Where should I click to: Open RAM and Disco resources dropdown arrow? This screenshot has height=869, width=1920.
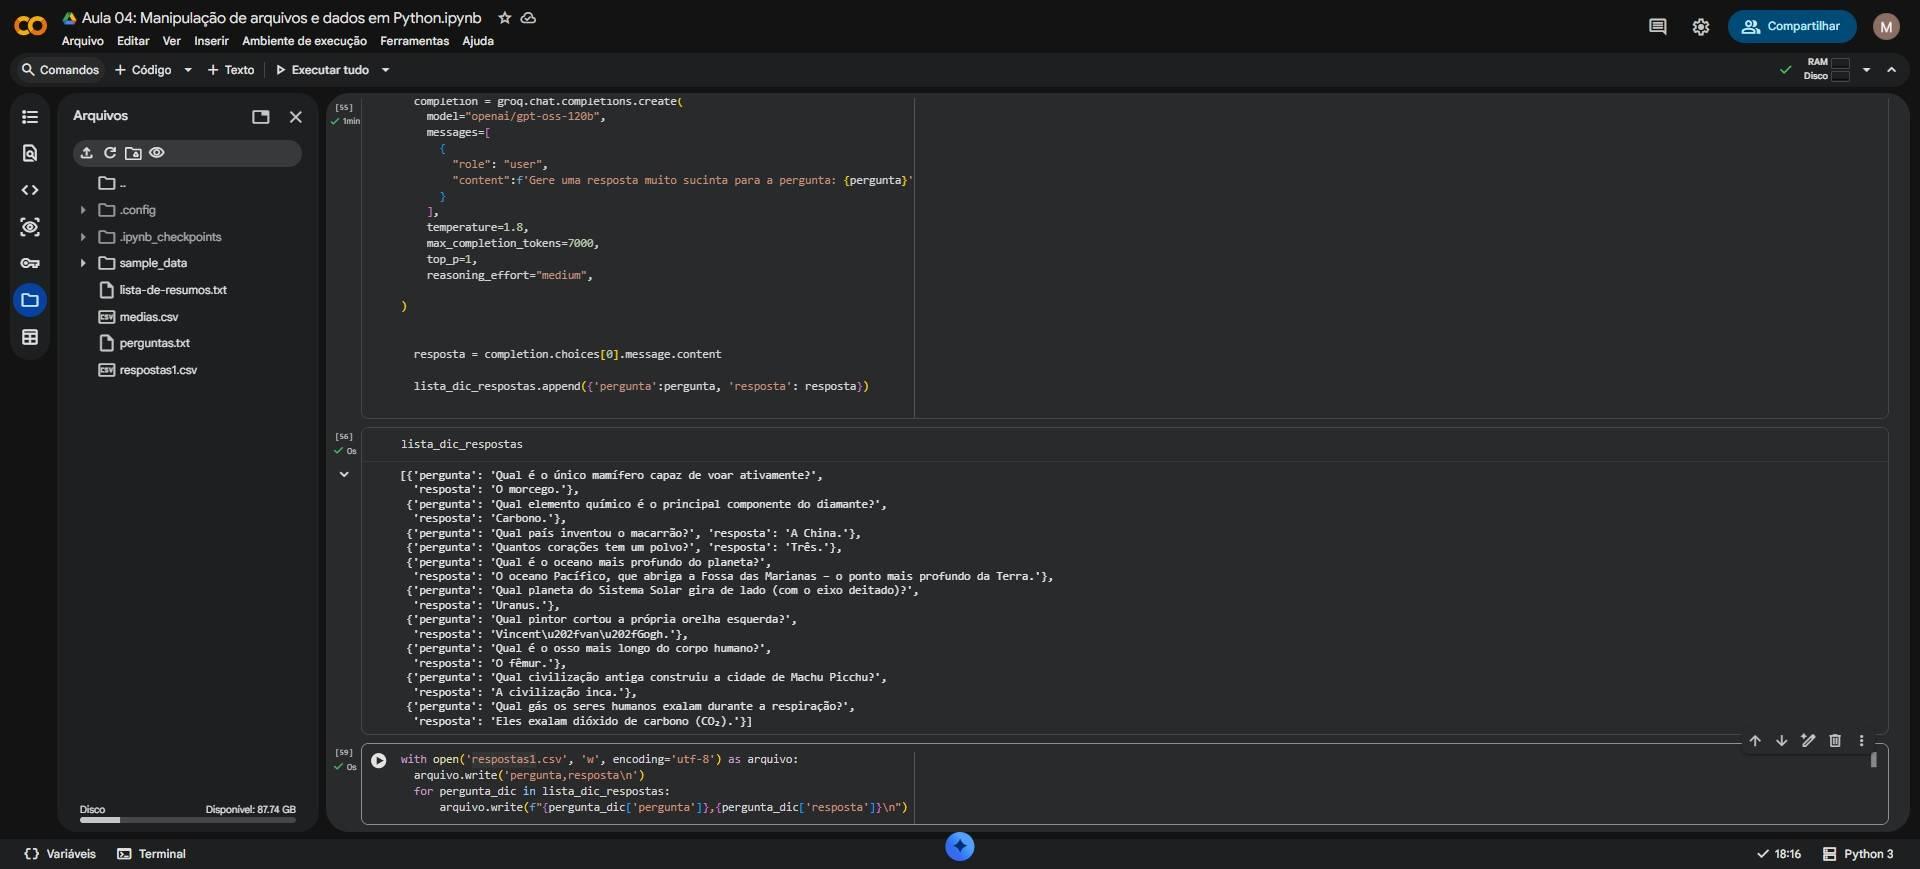(1866, 70)
